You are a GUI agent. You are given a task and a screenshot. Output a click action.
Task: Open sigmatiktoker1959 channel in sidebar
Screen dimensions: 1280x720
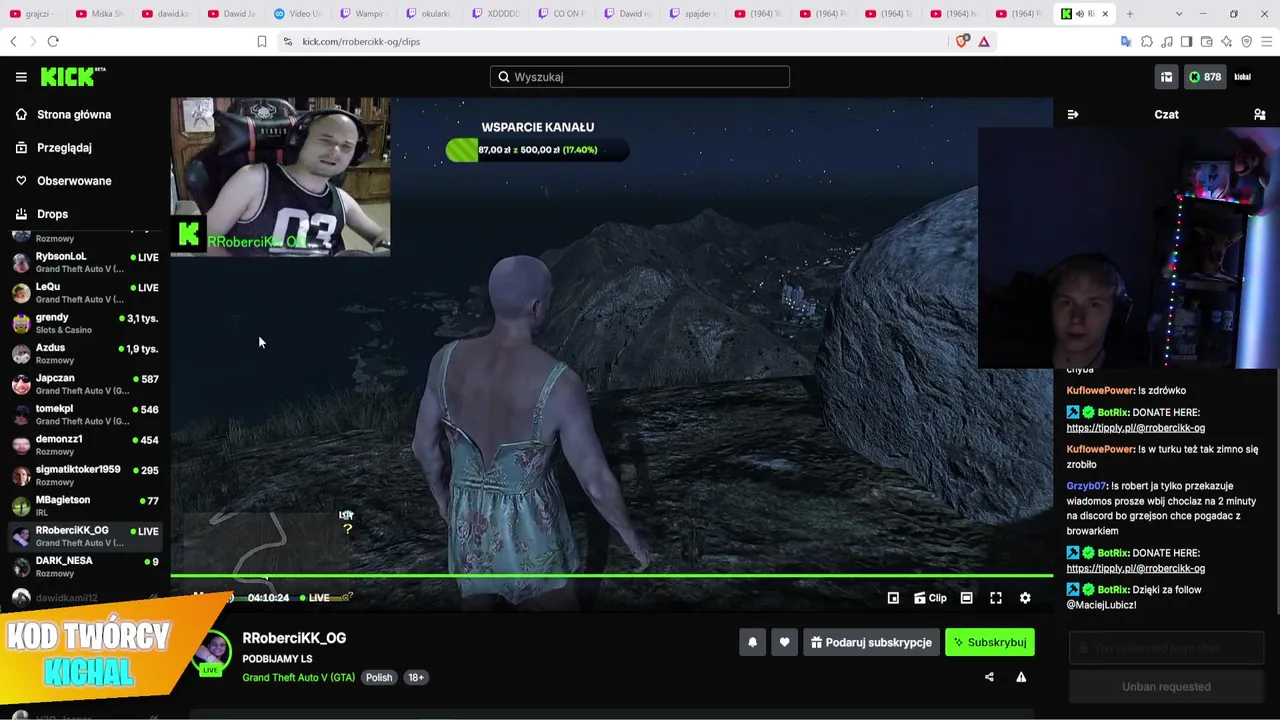(x=85, y=475)
